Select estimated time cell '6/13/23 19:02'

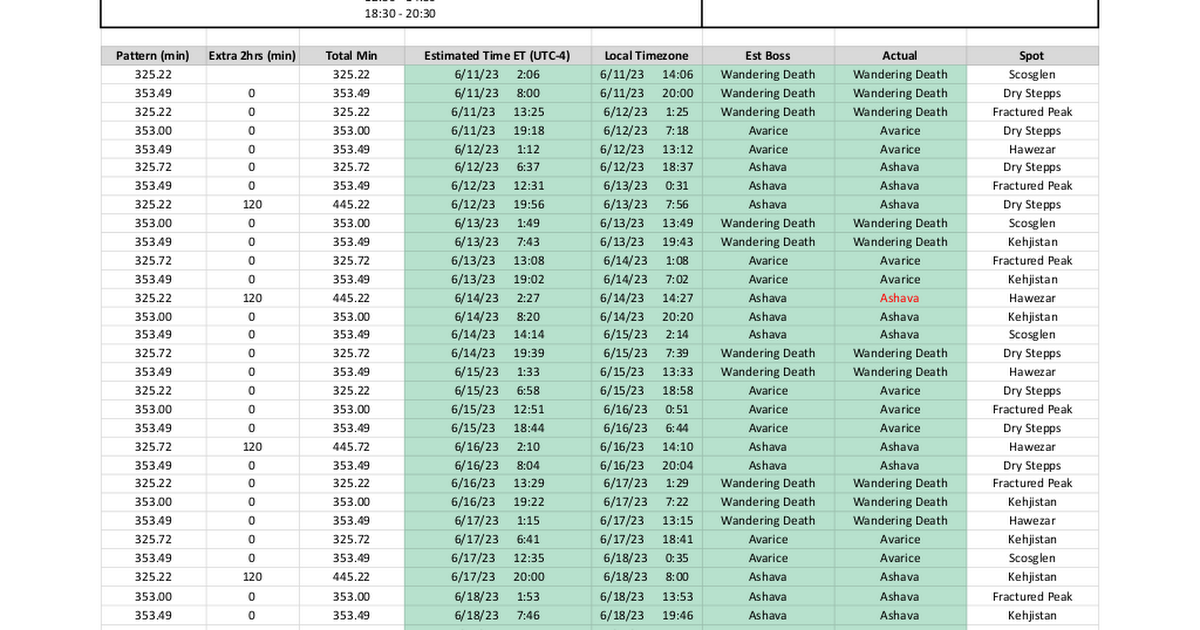tap(497, 279)
